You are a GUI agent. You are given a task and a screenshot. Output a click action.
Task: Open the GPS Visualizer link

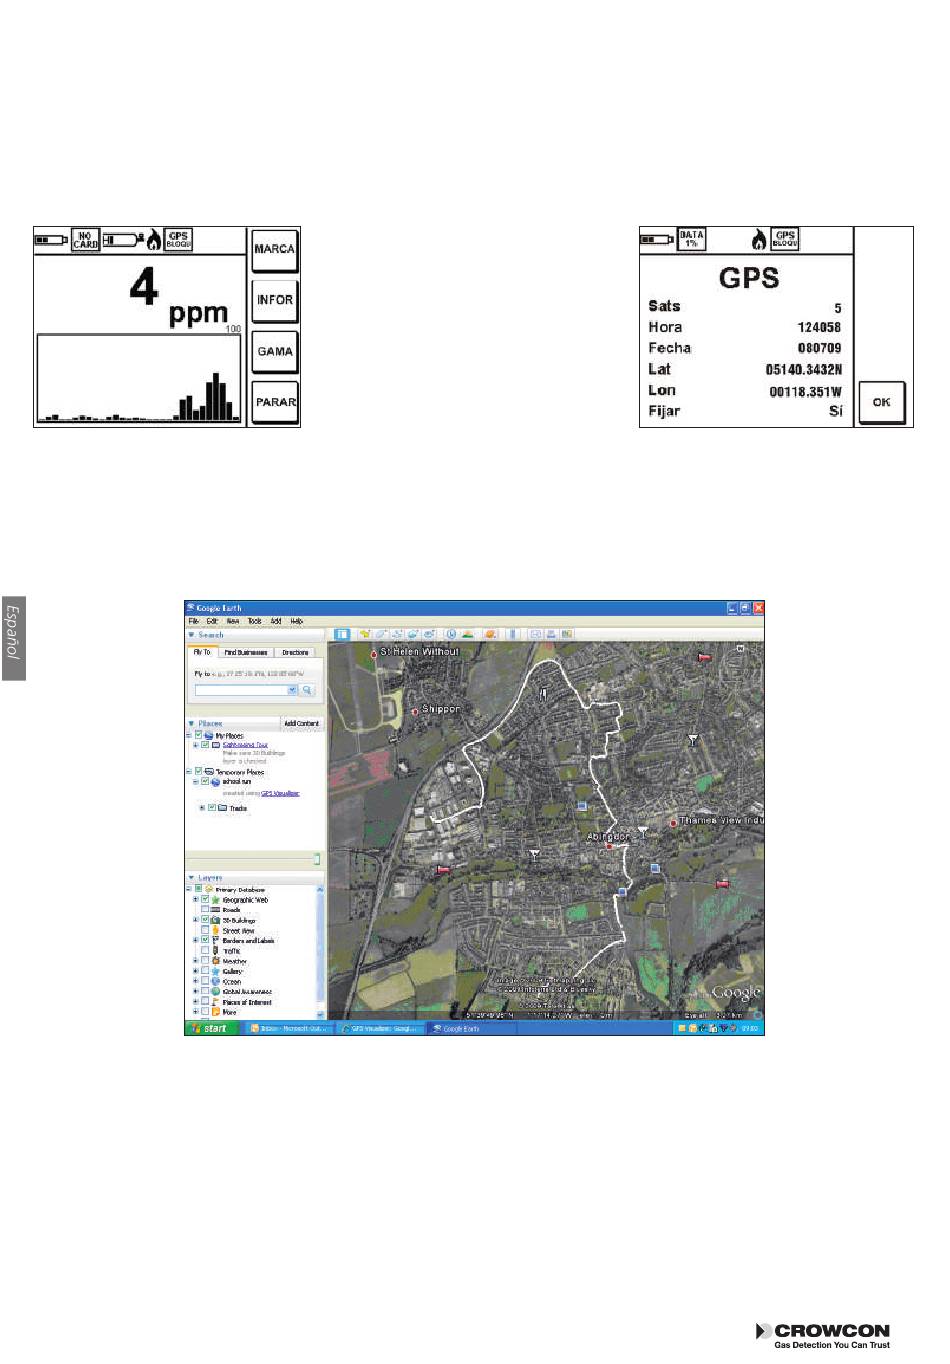click(280, 793)
